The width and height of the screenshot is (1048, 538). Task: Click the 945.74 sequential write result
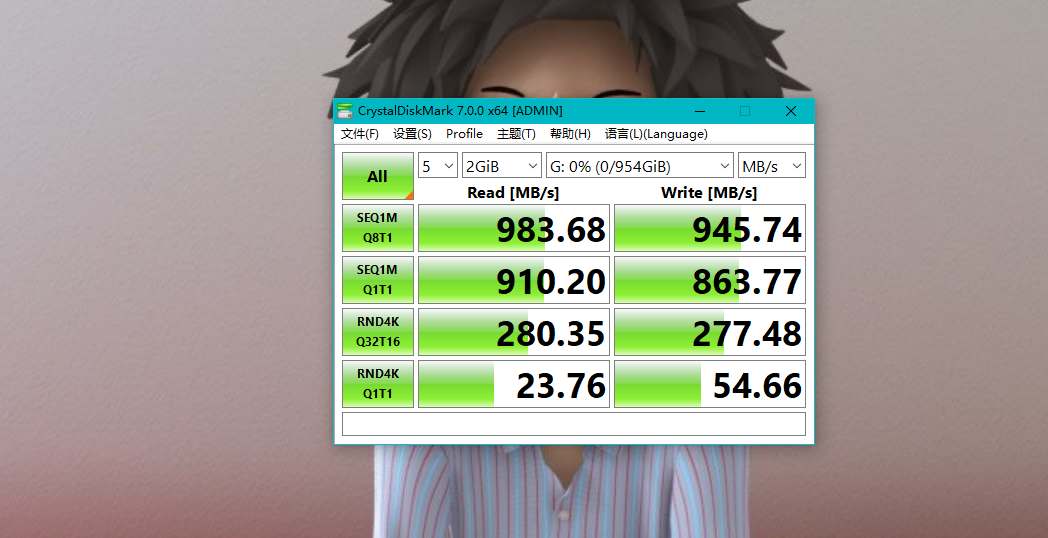point(710,228)
